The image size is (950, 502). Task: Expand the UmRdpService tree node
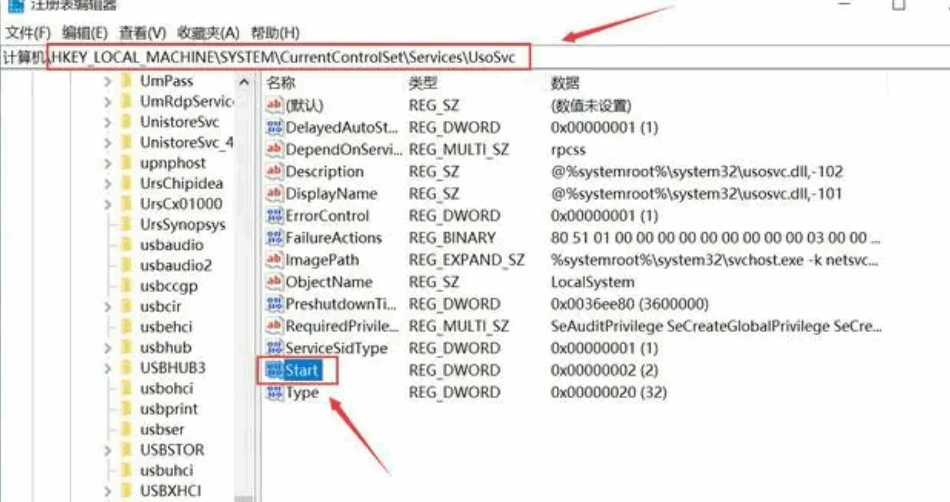pyautogui.click(x=108, y=101)
